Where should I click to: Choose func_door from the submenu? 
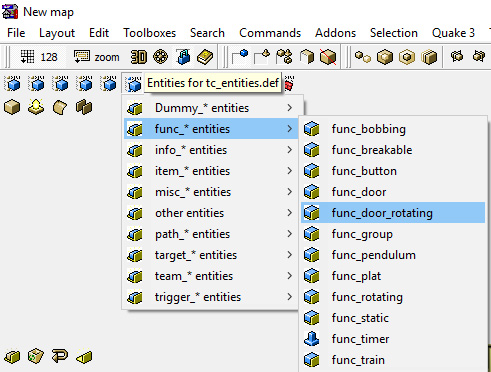point(393,192)
